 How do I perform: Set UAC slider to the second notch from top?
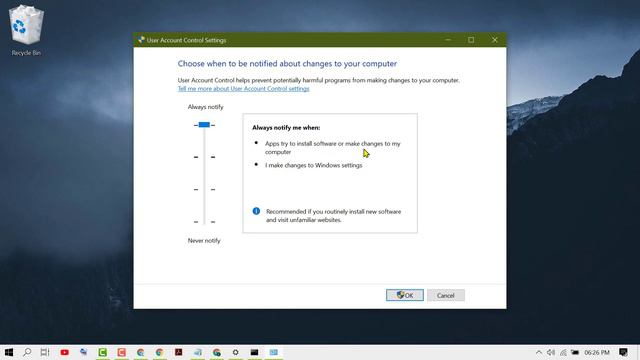coord(204,157)
